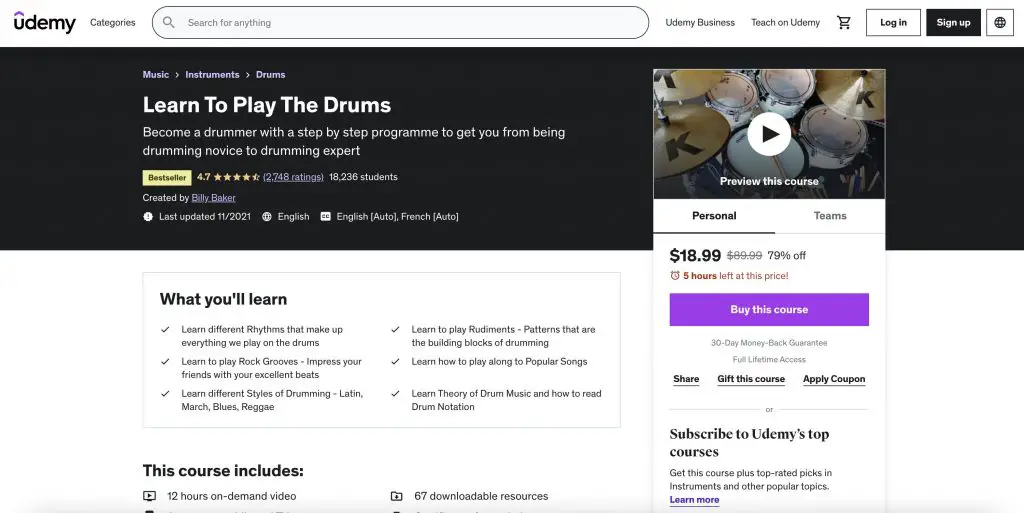Navigate to Instruments breadcrumb
This screenshot has width=1024, height=513.
[x=212, y=74]
